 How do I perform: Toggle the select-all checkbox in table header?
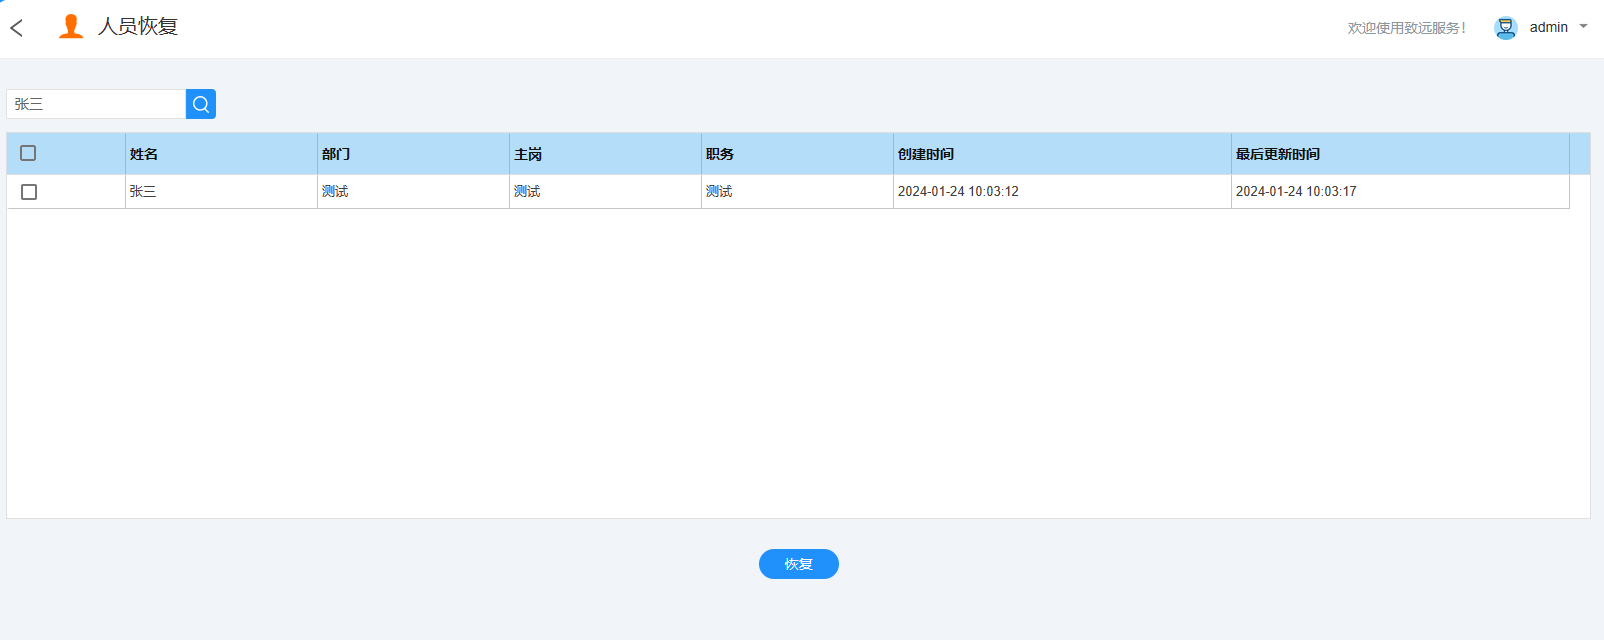pyautogui.click(x=28, y=153)
